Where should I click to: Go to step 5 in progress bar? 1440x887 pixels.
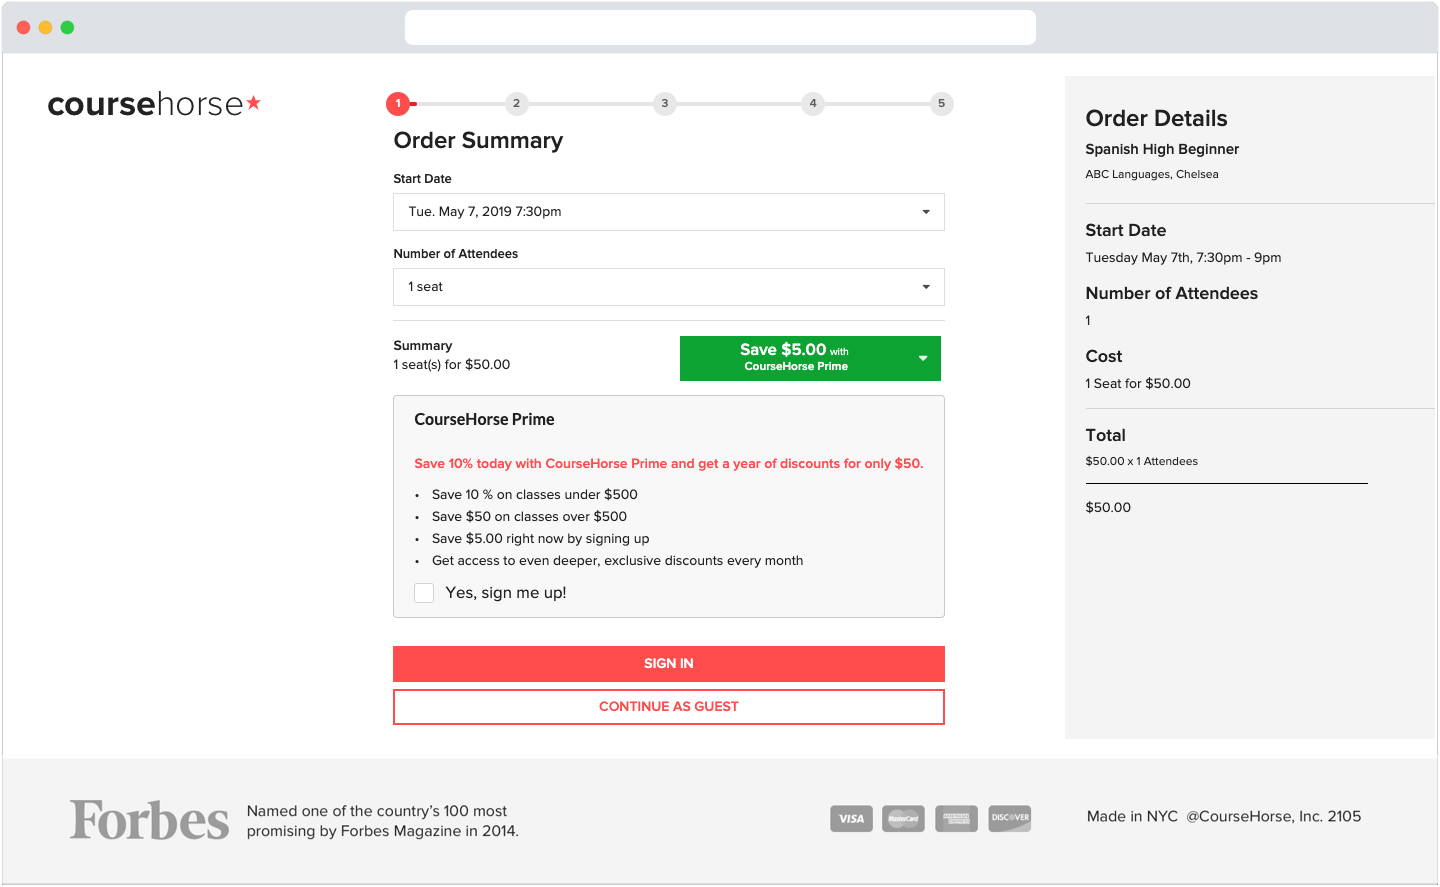pyautogui.click(x=941, y=103)
